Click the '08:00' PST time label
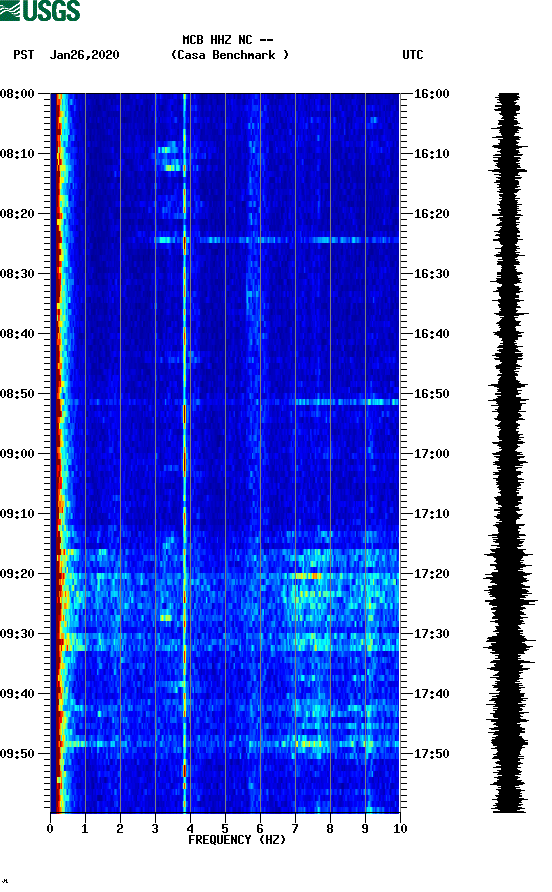The height and width of the screenshot is (892, 552). coord(17,93)
